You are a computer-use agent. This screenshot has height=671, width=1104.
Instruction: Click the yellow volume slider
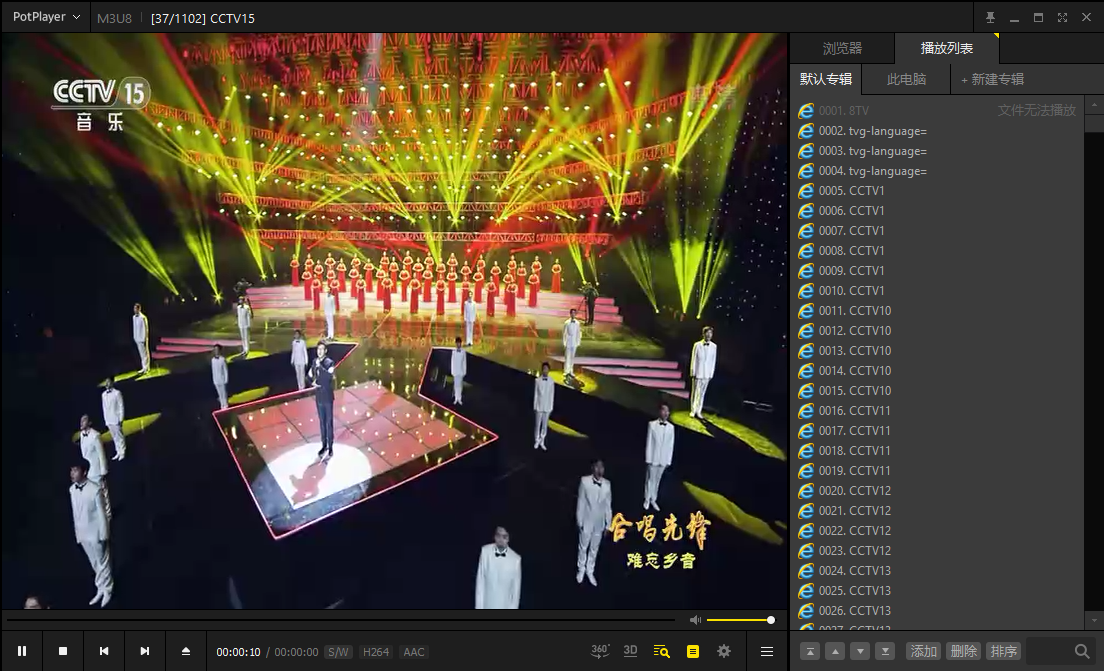(x=739, y=620)
